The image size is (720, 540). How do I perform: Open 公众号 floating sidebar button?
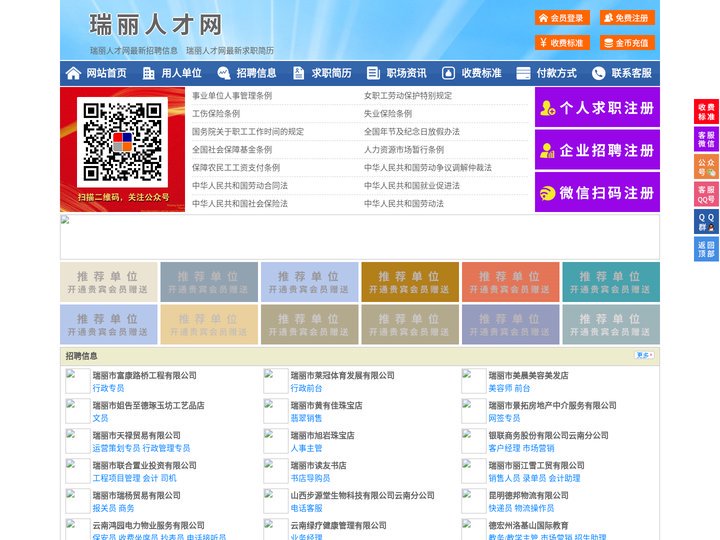(x=706, y=167)
